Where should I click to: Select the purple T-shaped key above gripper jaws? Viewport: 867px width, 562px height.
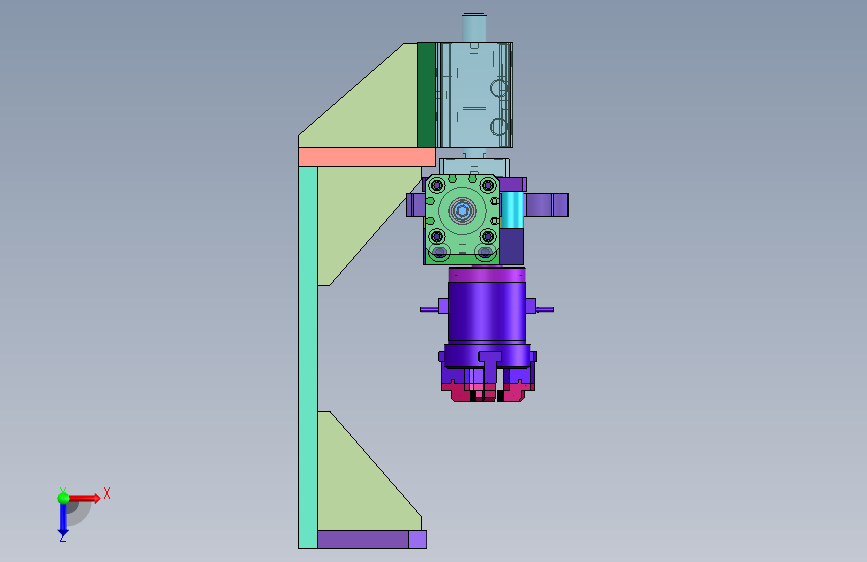[490, 366]
